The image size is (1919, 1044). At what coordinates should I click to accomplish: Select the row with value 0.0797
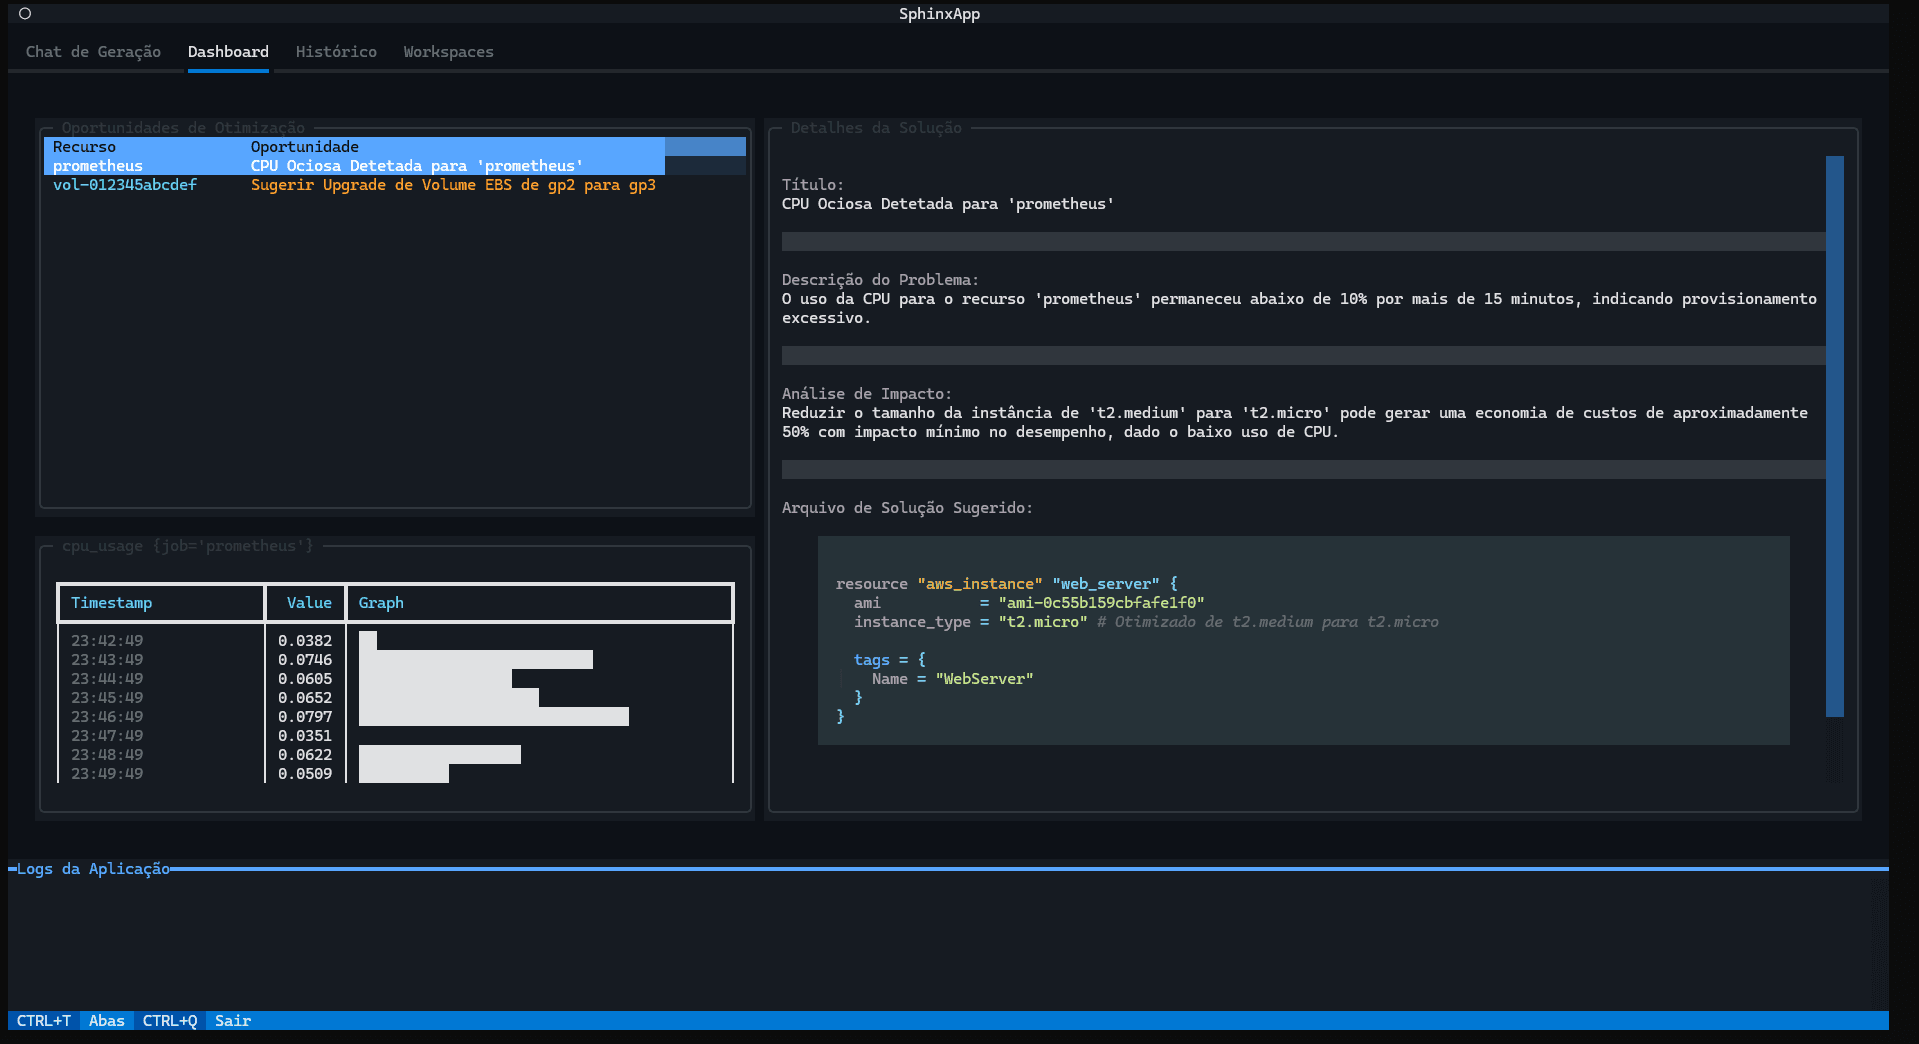(x=305, y=717)
